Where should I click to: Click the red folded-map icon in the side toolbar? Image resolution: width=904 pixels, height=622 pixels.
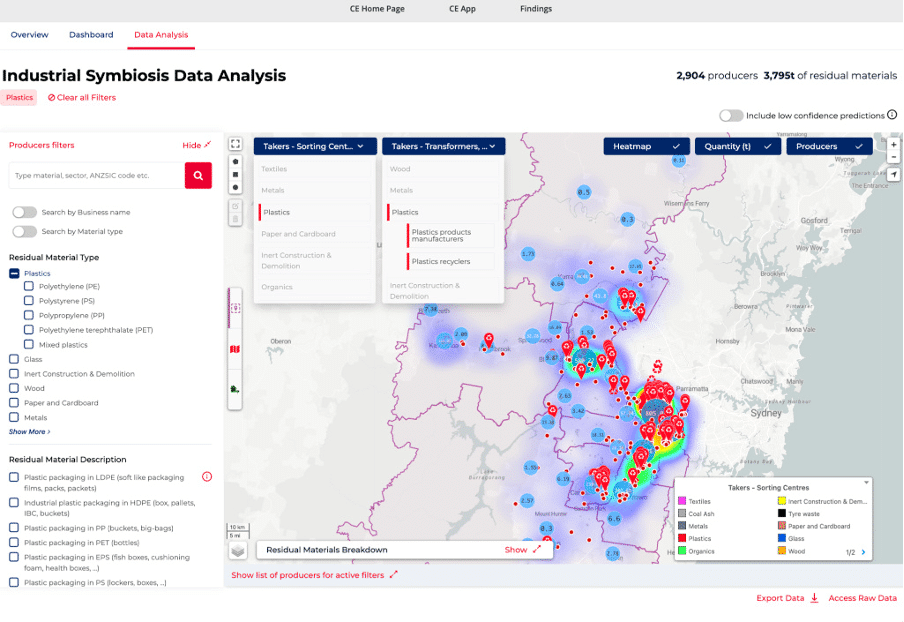pyautogui.click(x=236, y=350)
